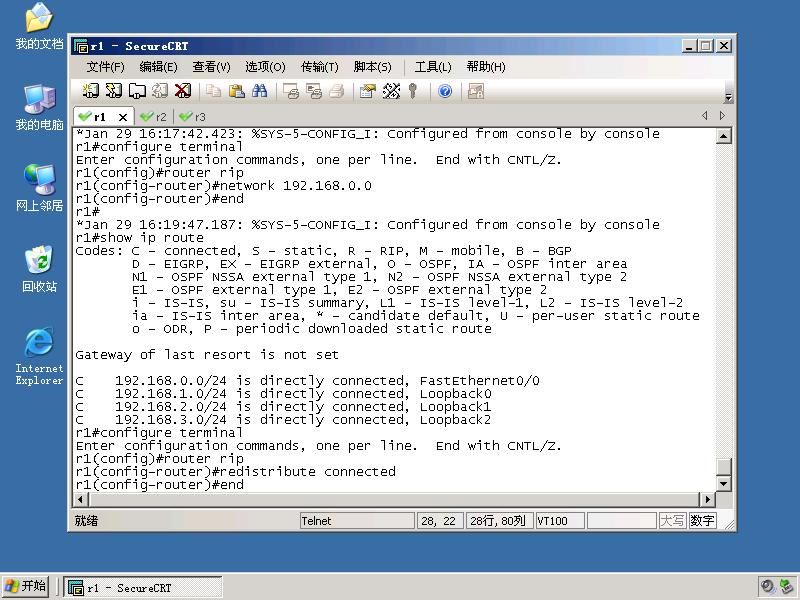Click the tab scroll left arrow
This screenshot has width=800, height=600.
(705, 116)
